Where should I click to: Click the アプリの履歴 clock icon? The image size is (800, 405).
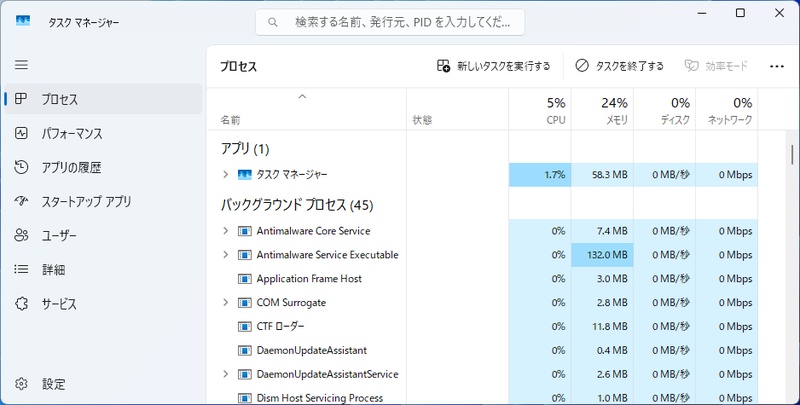click(21, 167)
